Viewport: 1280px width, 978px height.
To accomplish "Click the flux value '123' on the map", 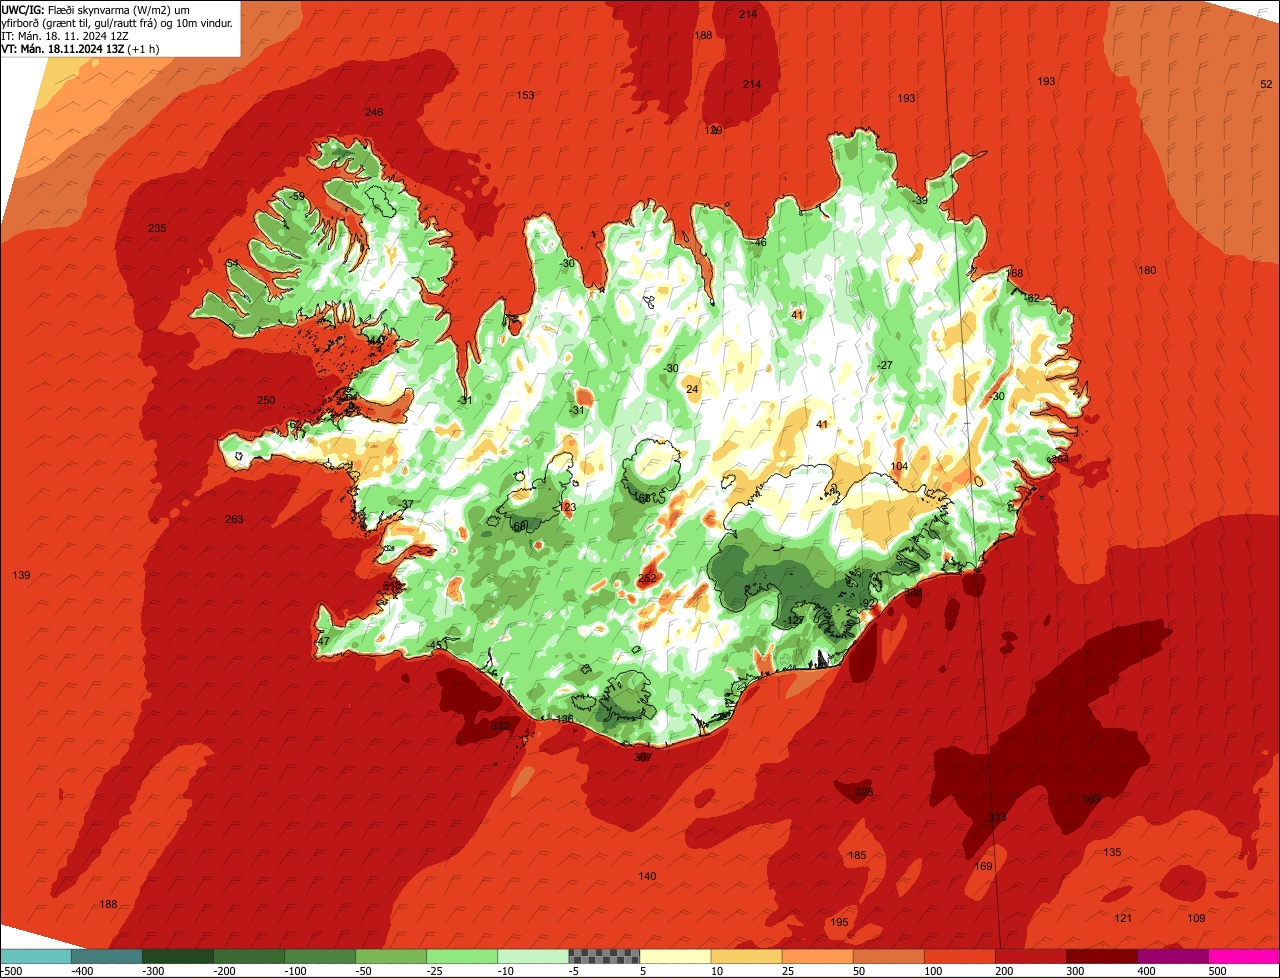I will click(x=568, y=508).
